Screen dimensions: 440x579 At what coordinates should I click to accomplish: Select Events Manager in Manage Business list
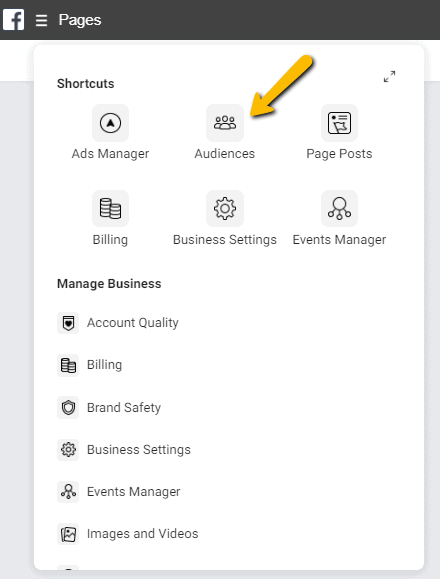(134, 492)
